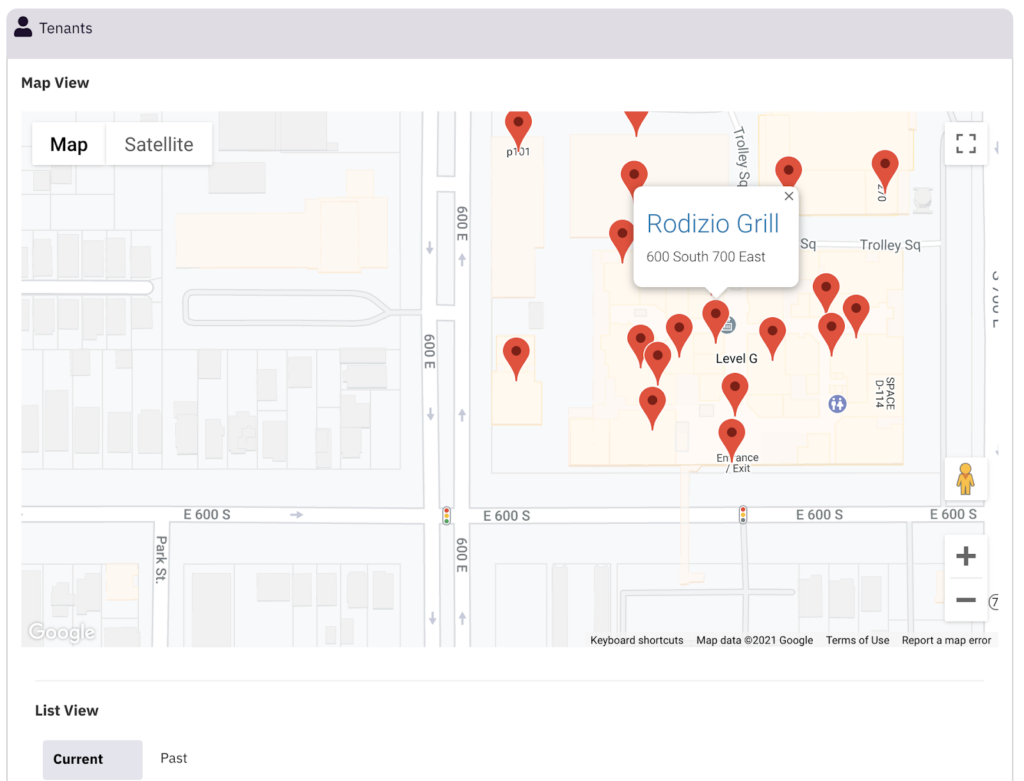Click the '600 South 700 East' address text
This screenshot has width=1024, height=781.
pyautogui.click(x=705, y=257)
